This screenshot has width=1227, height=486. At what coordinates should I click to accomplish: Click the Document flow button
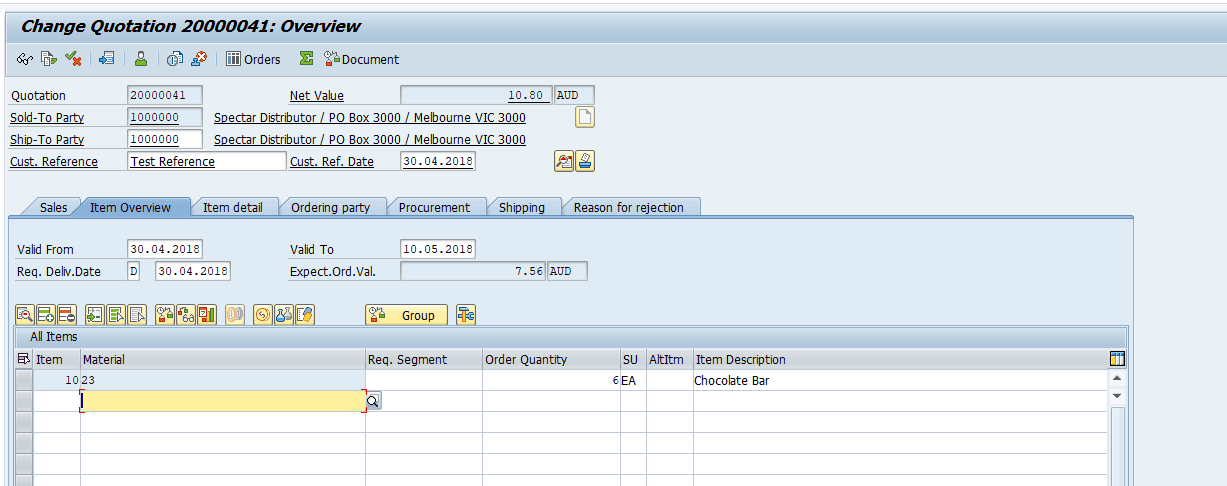click(361, 59)
